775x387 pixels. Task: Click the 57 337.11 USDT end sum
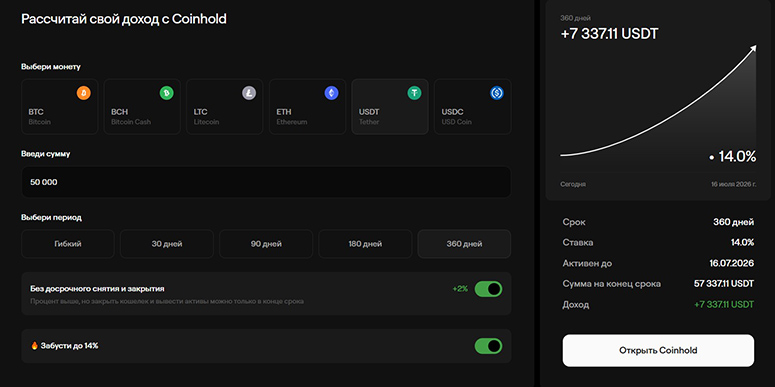pyautogui.click(x=724, y=284)
